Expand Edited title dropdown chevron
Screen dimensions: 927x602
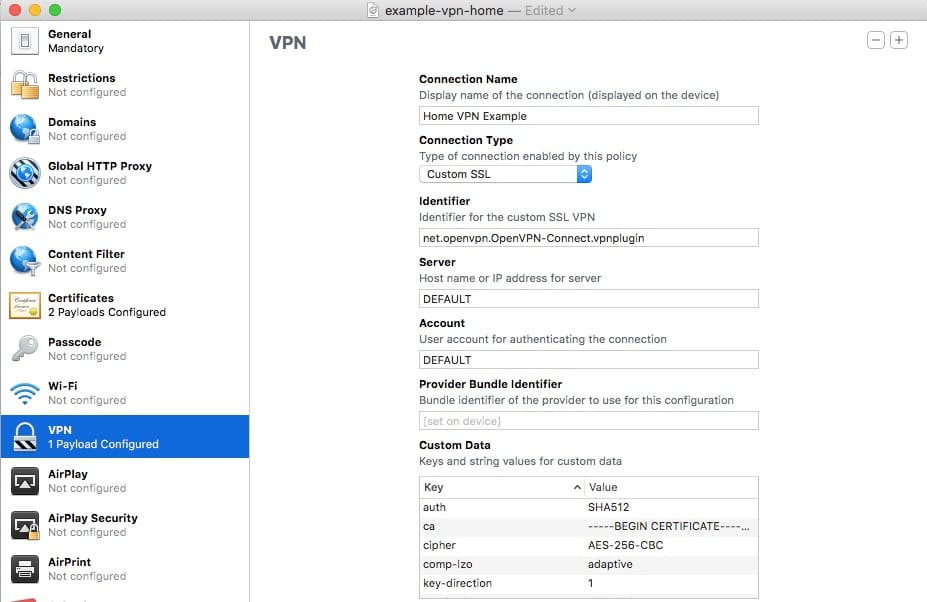(x=572, y=10)
